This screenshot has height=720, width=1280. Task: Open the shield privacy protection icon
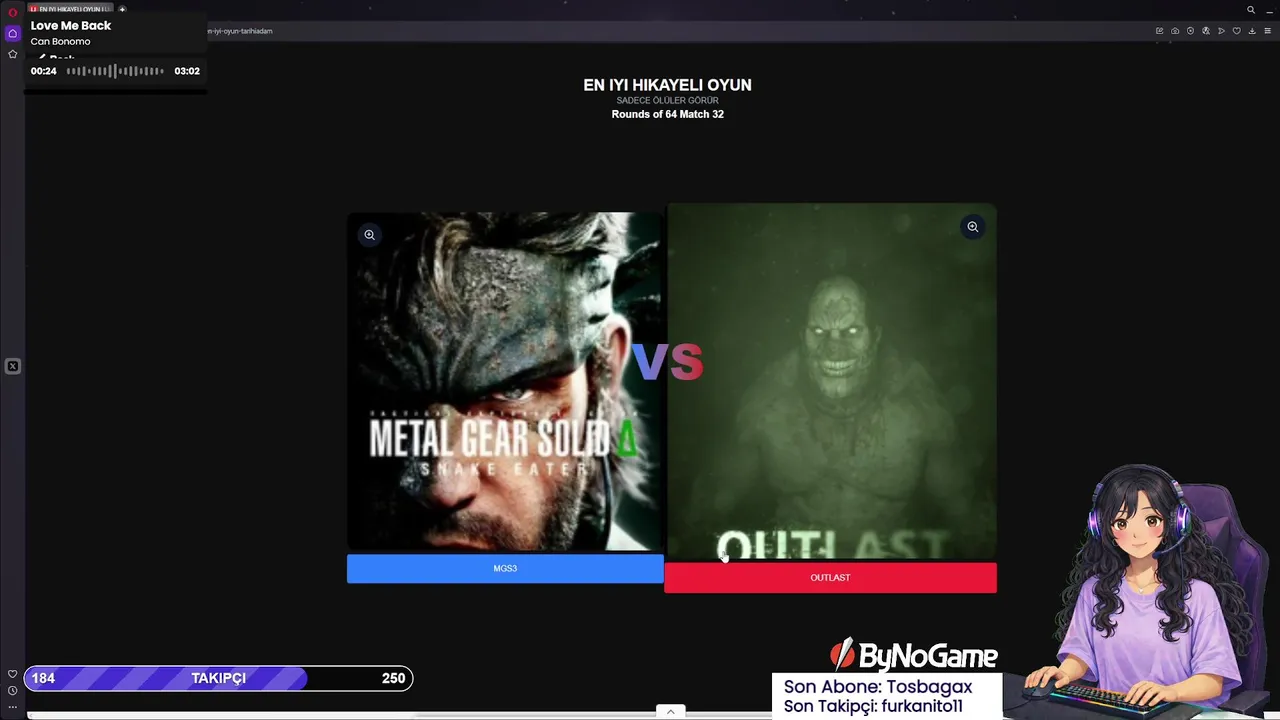(1190, 31)
